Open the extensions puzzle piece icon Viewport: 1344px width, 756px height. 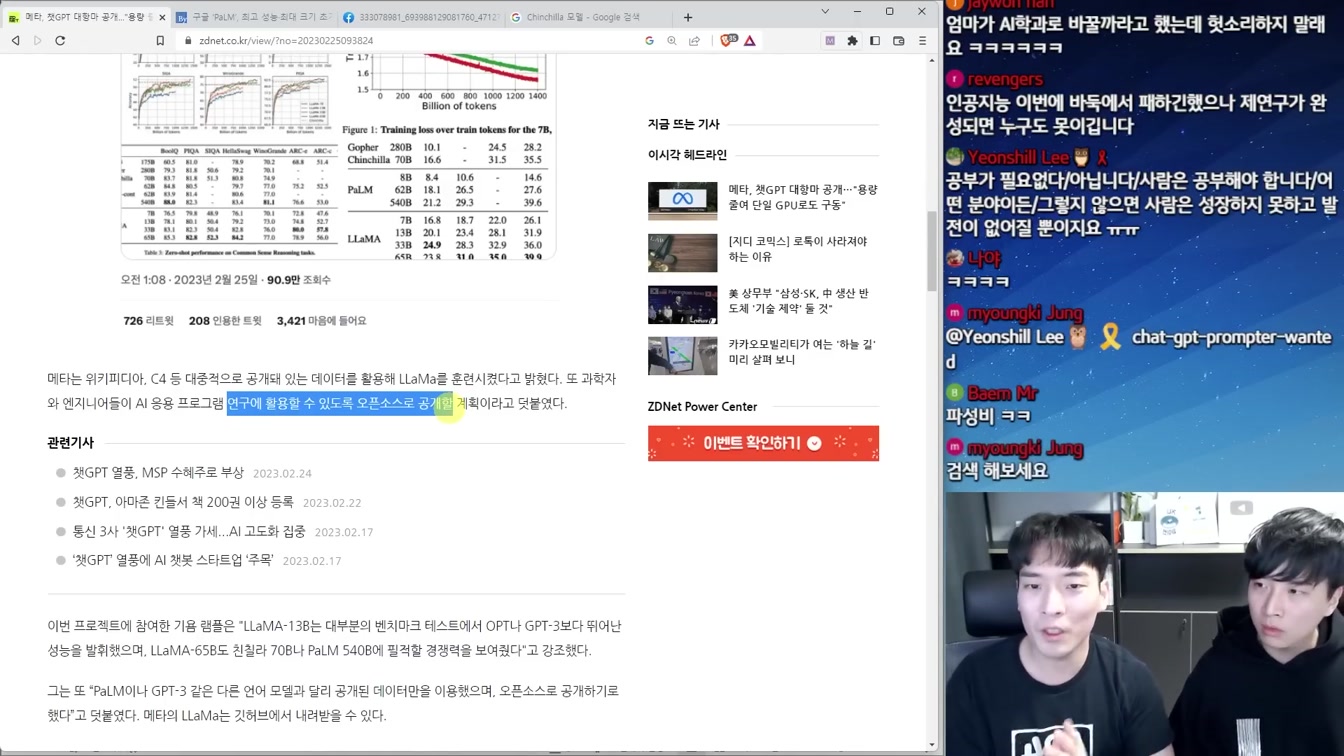coord(852,41)
